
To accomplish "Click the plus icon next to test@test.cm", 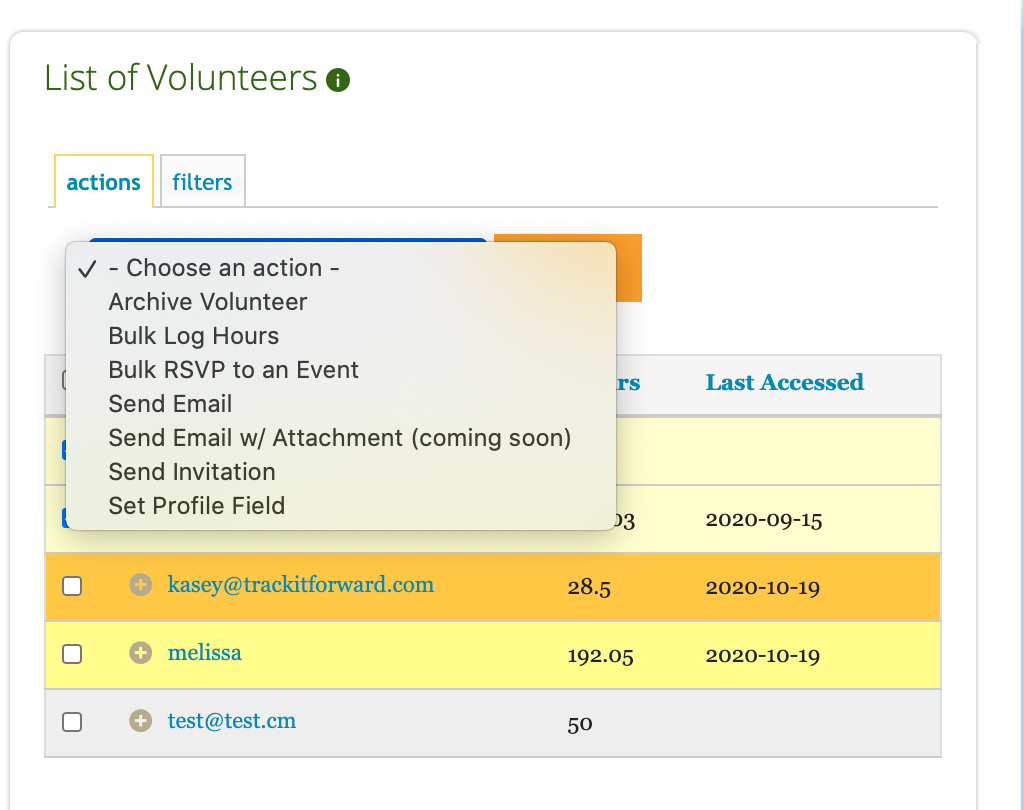I will [x=140, y=721].
